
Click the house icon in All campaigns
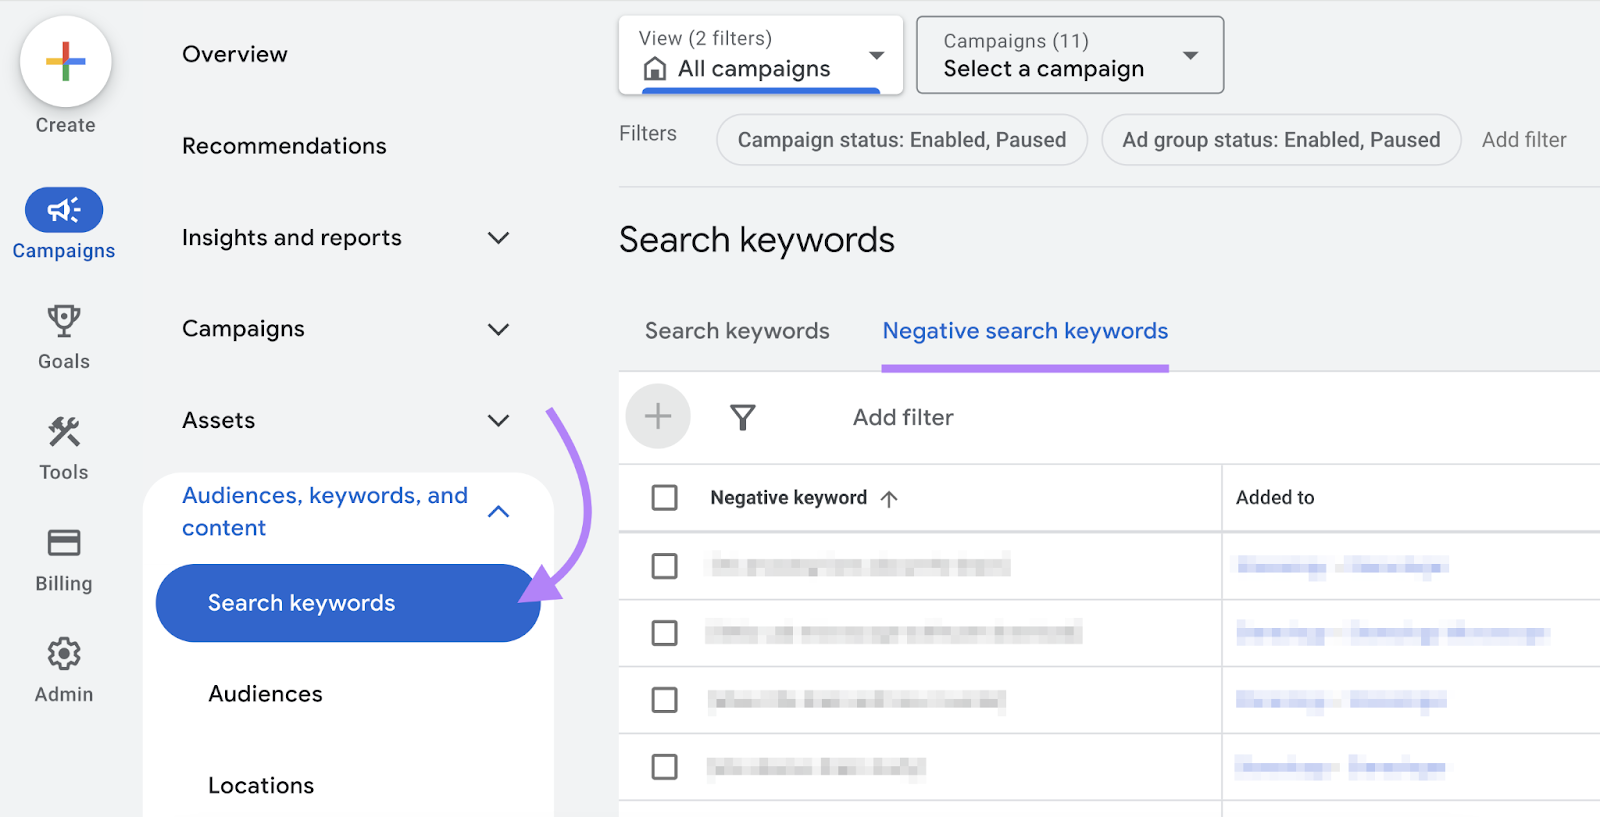point(655,68)
